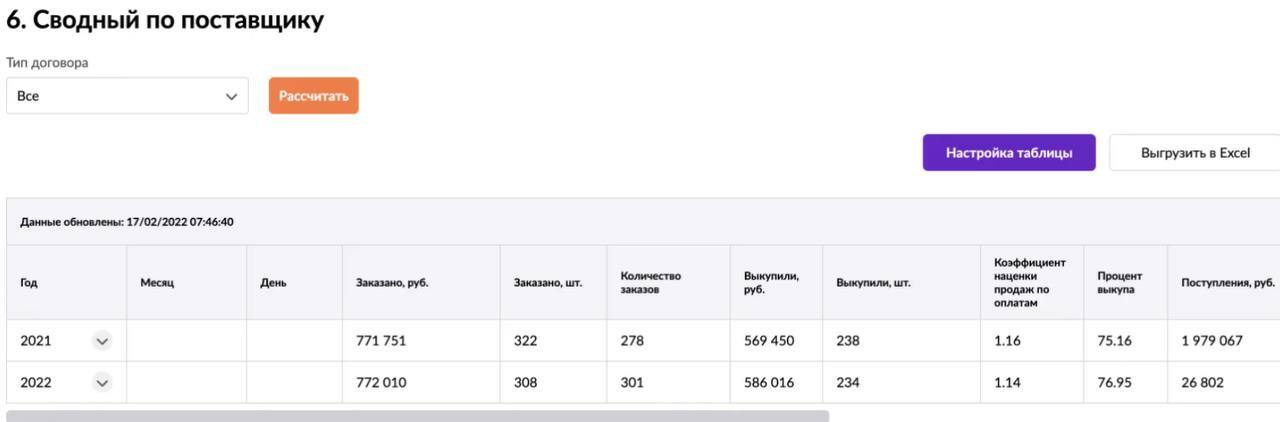Image resolution: width=1280 pixels, height=422 pixels.
Task: Click the День column header
Action: tap(273, 283)
